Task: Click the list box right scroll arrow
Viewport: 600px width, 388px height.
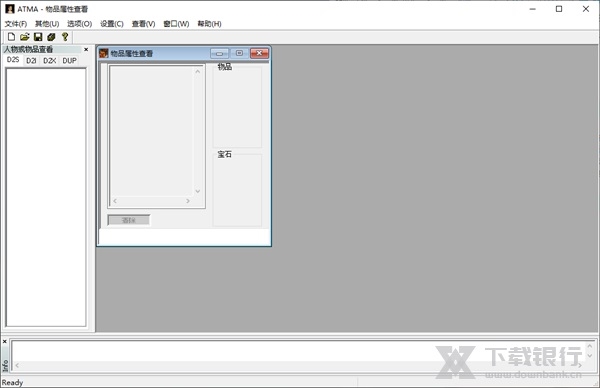Action: tap(188, 201)
